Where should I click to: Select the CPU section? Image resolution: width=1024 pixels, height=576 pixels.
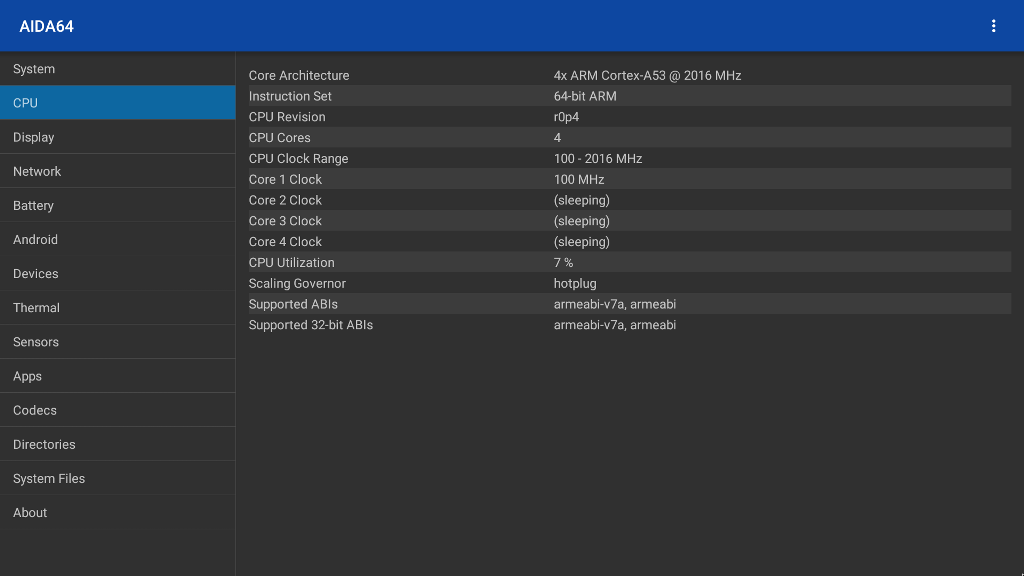[x=118, y=103]
